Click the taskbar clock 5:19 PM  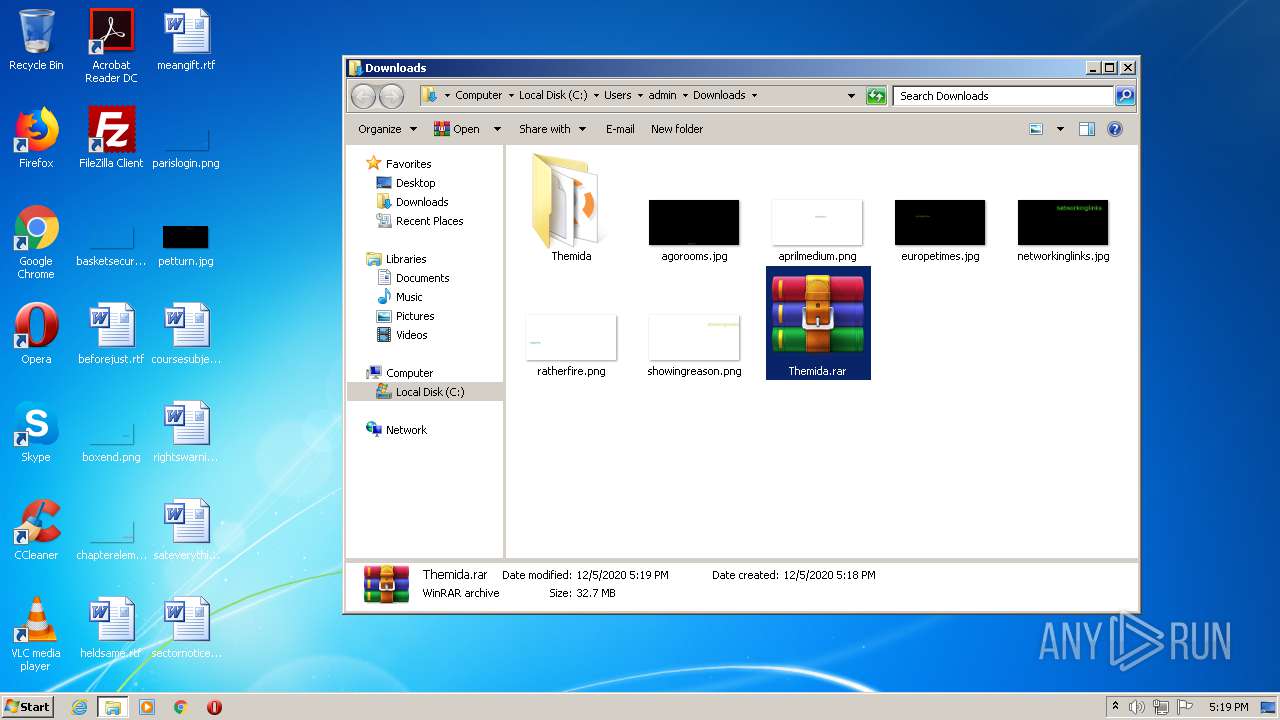click(1228, 707)
